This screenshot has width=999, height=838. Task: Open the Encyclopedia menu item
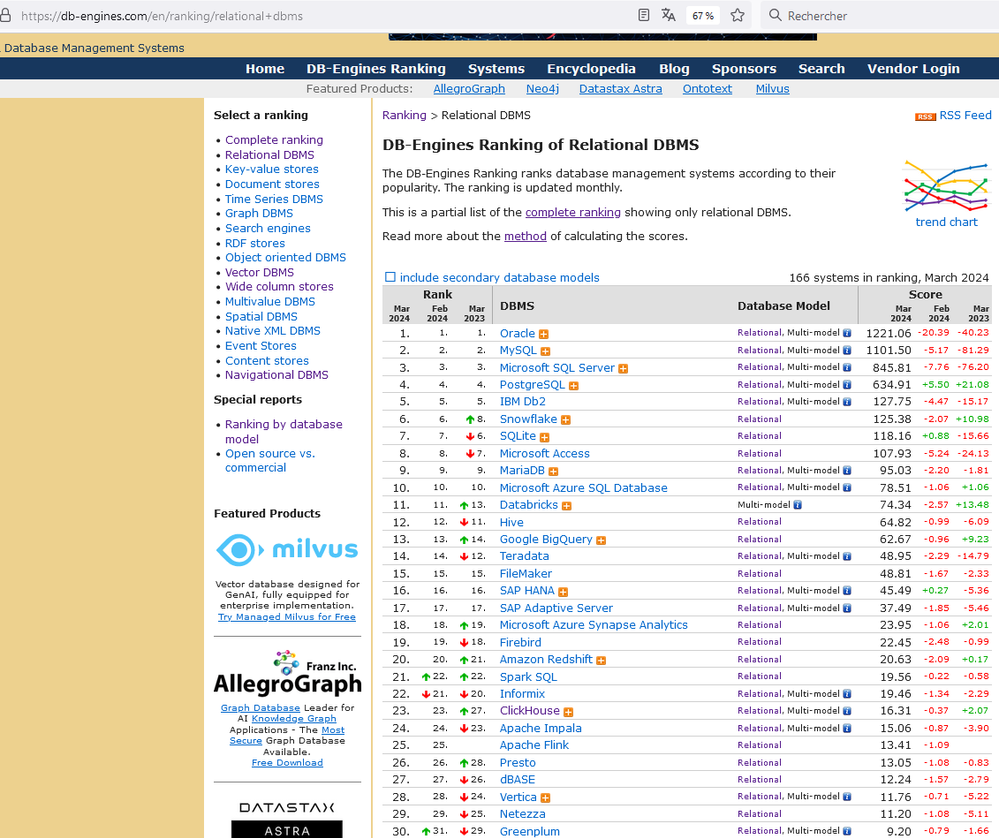coord(591,69)
